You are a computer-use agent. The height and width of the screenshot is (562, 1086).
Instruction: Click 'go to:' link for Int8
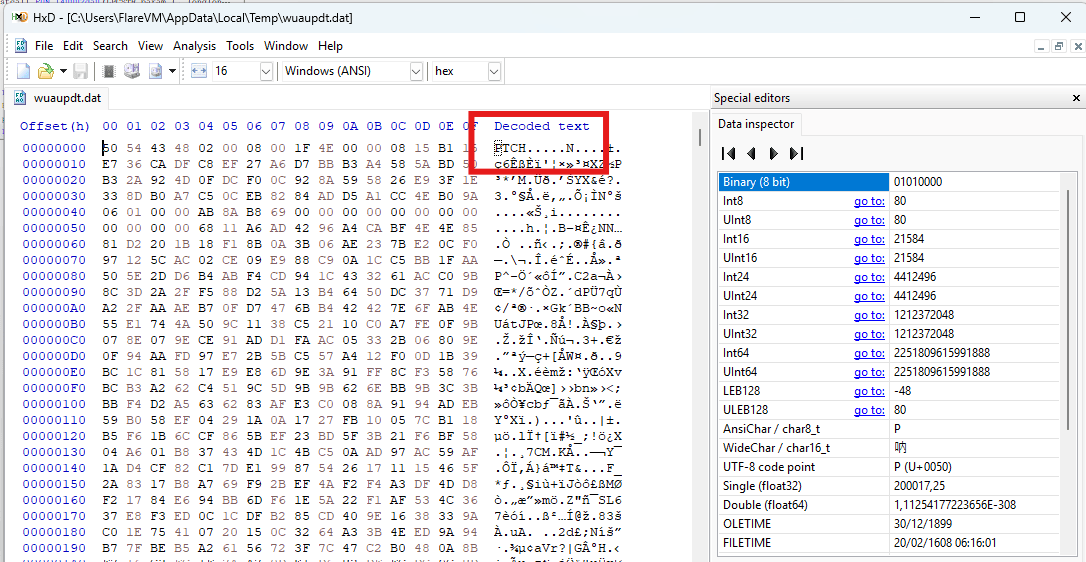(869, 201)
